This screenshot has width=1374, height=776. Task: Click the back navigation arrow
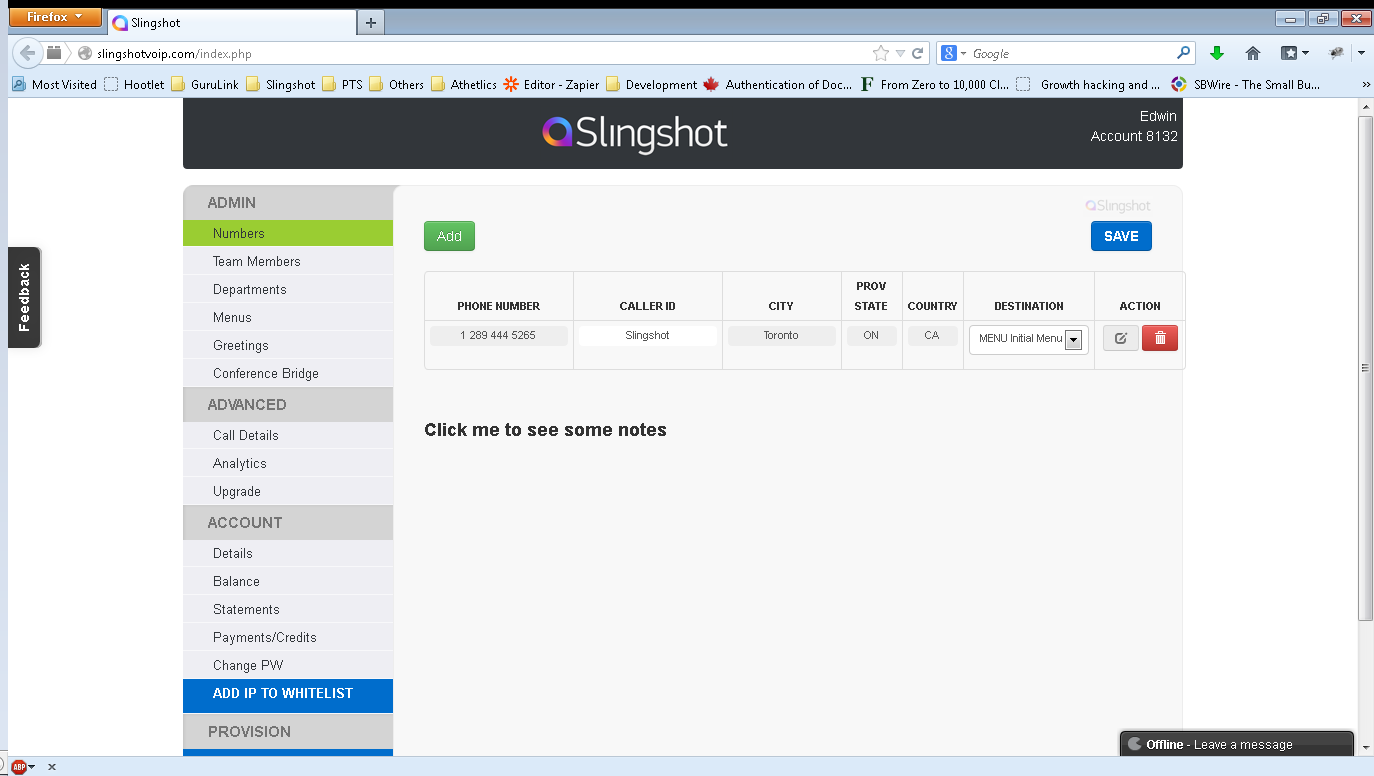(26, 52)
